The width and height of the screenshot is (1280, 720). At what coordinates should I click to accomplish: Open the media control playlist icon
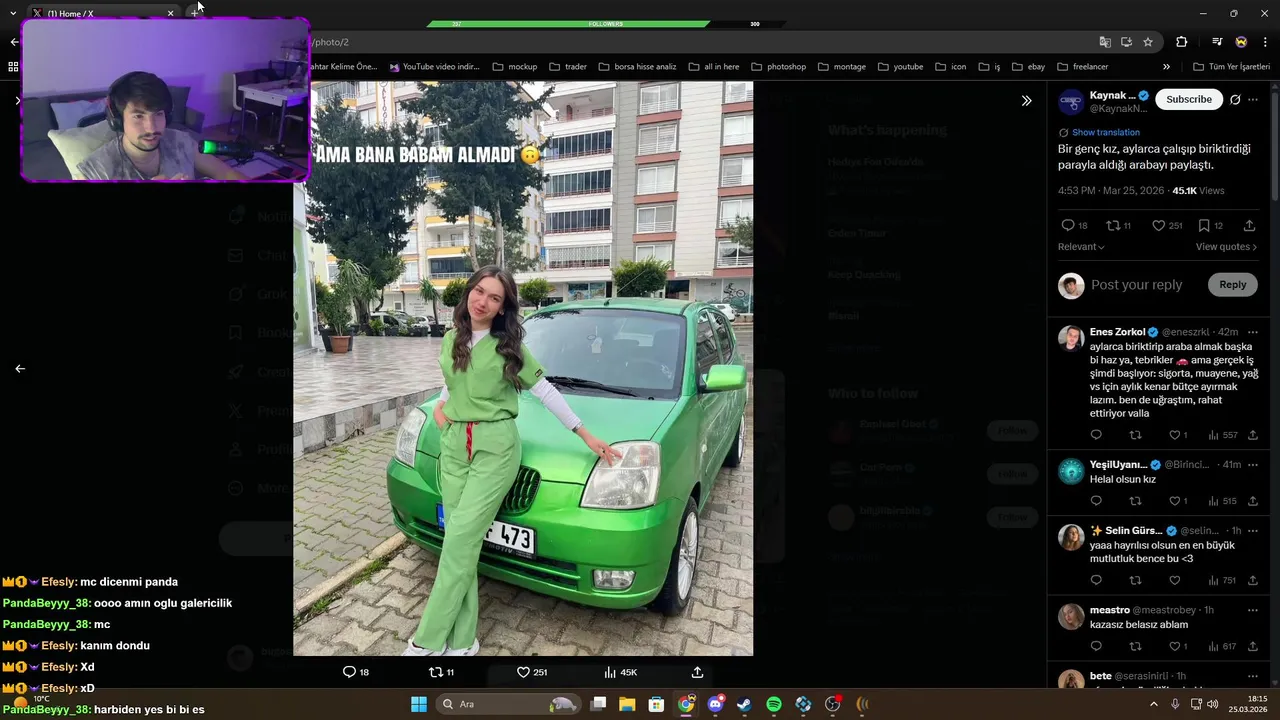click(x=1217, y=42)
